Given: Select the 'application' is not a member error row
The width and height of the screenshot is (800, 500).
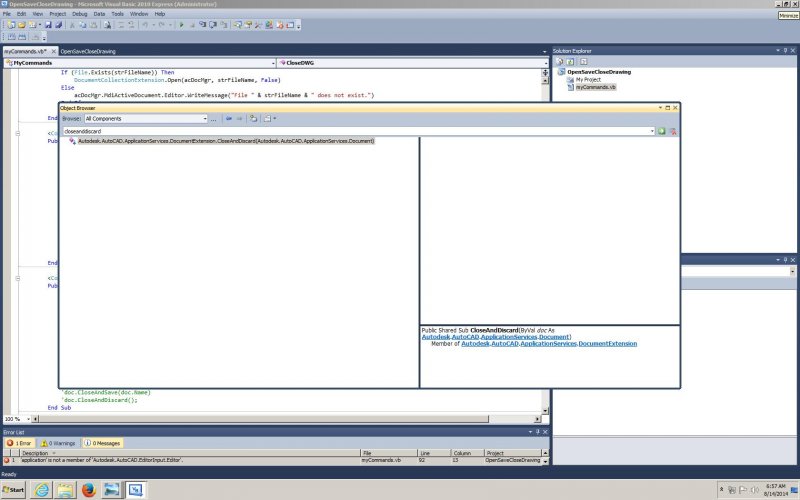Looking at the screenshot, I should [x=272, y=460].
